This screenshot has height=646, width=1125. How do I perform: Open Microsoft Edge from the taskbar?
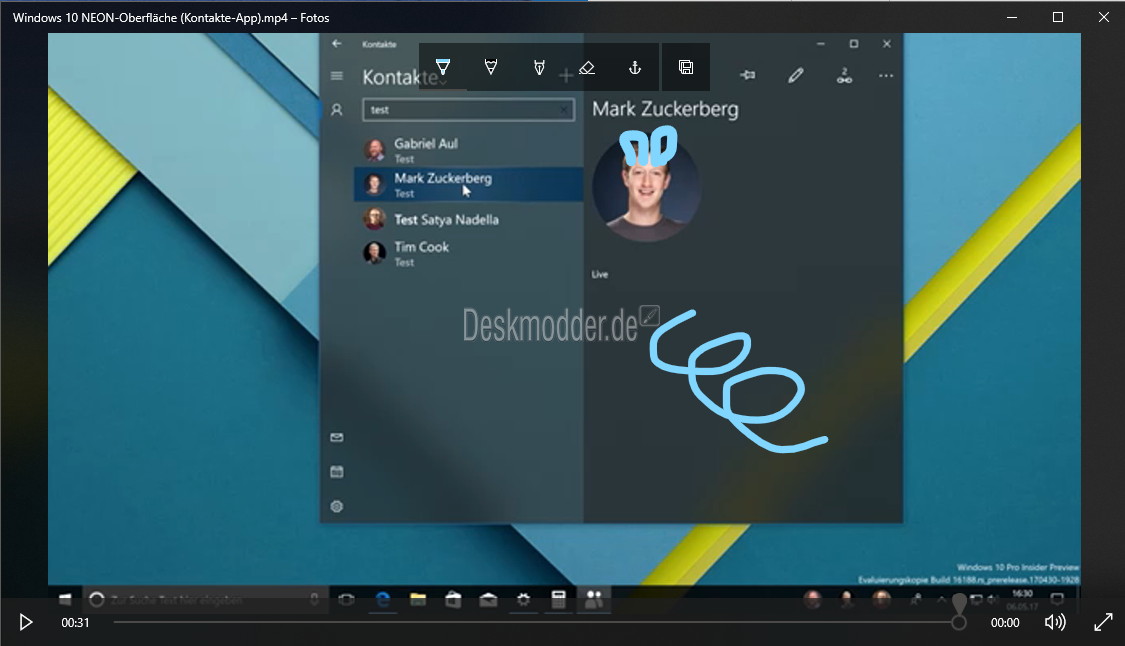[x=382, y=599]
